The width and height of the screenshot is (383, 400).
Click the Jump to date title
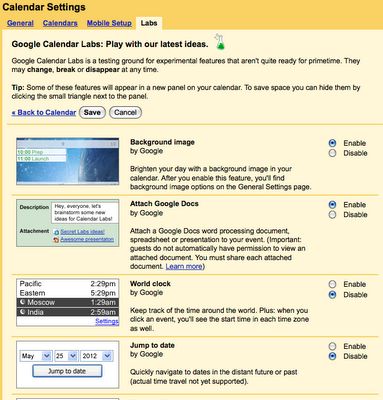tap(152, 345)
